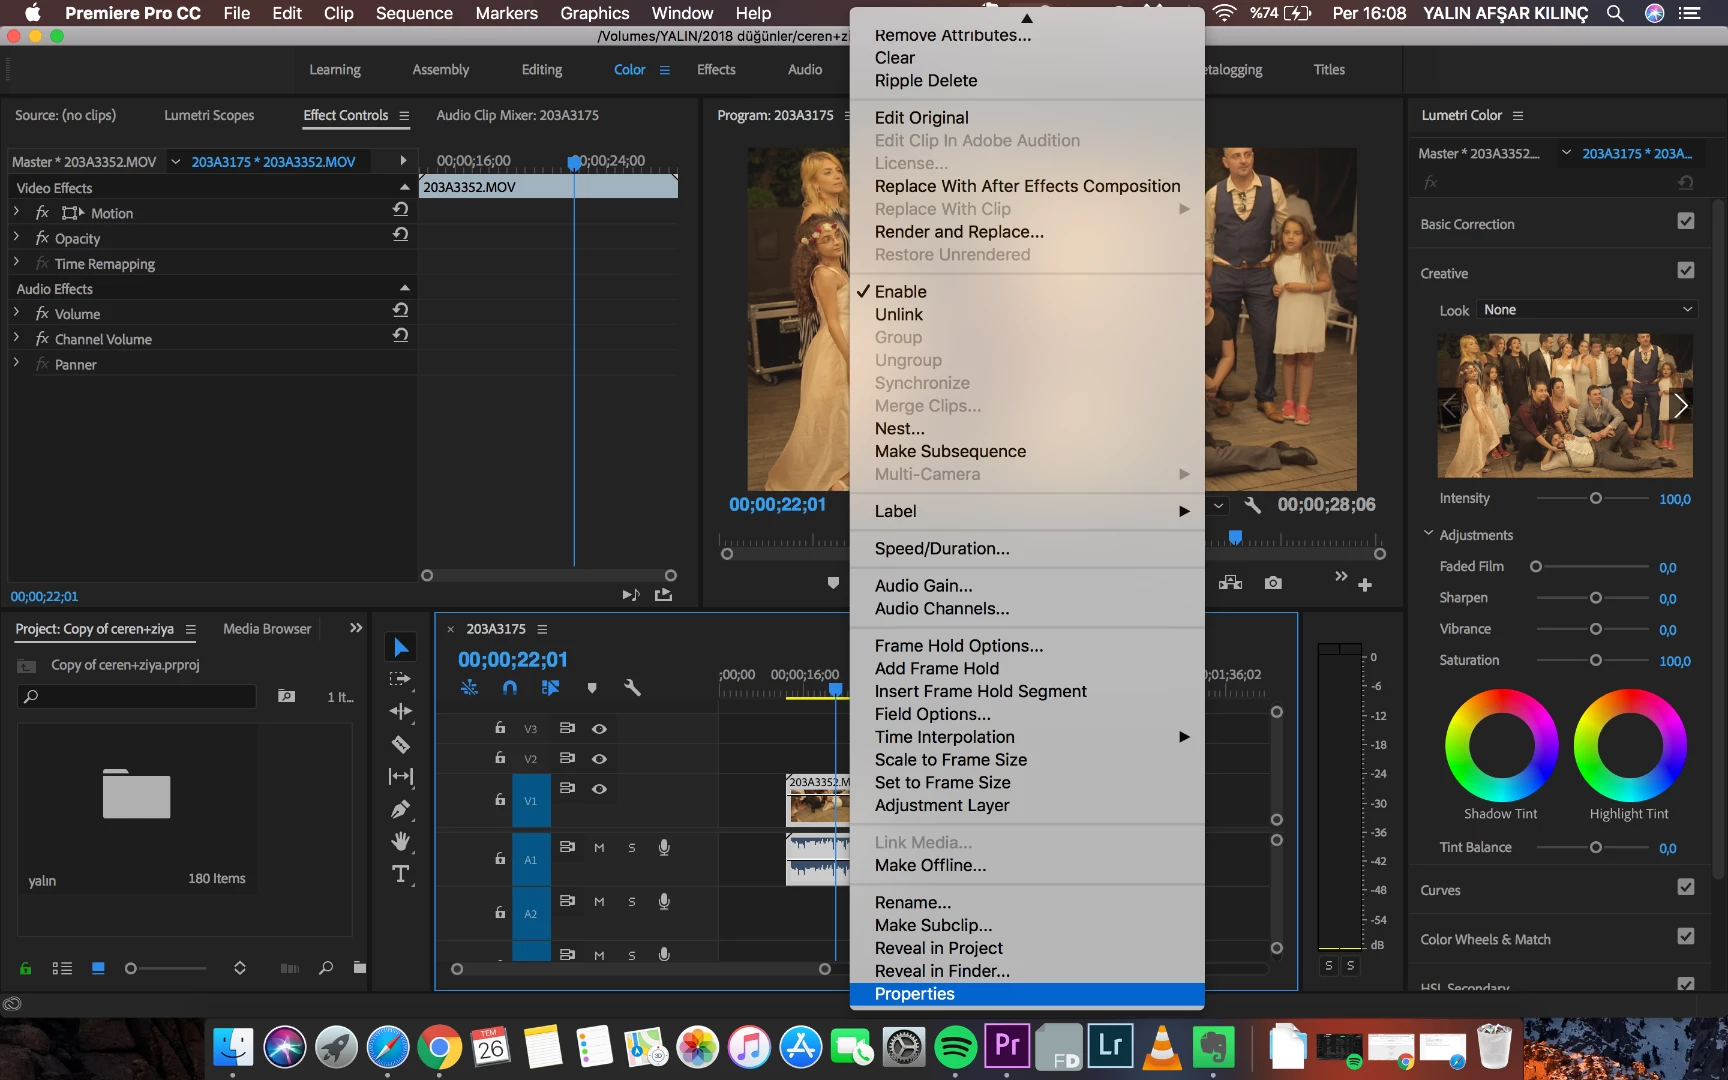Expand Channel Volume effect properties
This screenshot has height=1080, width=1728.
coord(17,338)
